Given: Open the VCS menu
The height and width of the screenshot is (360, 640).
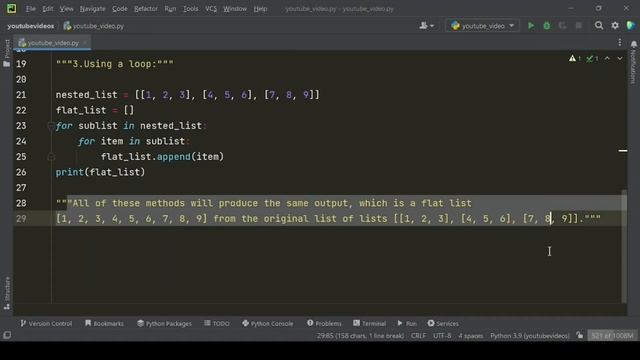Looking at the screenshot, I should 211,9.
